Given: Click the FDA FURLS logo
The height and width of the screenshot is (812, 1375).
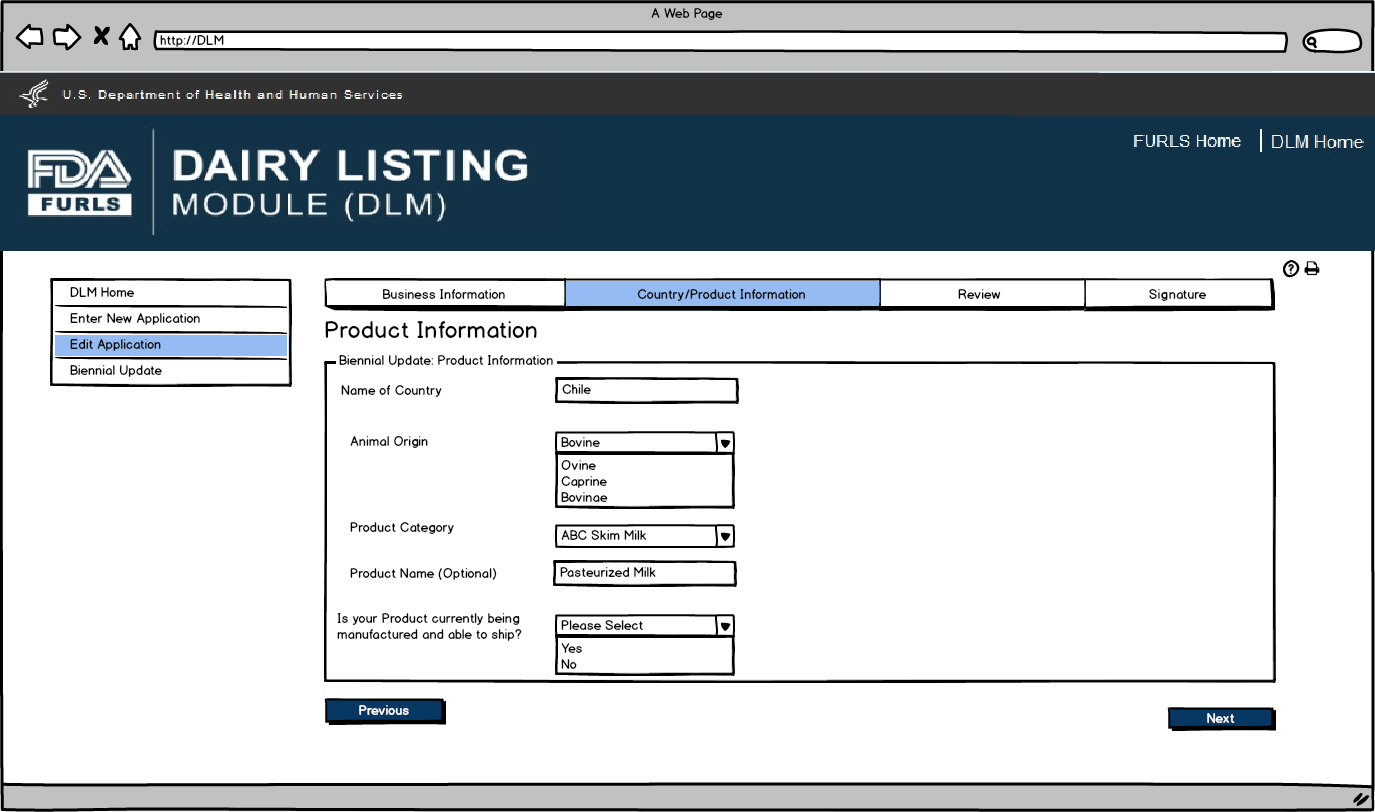Looking at the screenshot, I should coord(80,183).
